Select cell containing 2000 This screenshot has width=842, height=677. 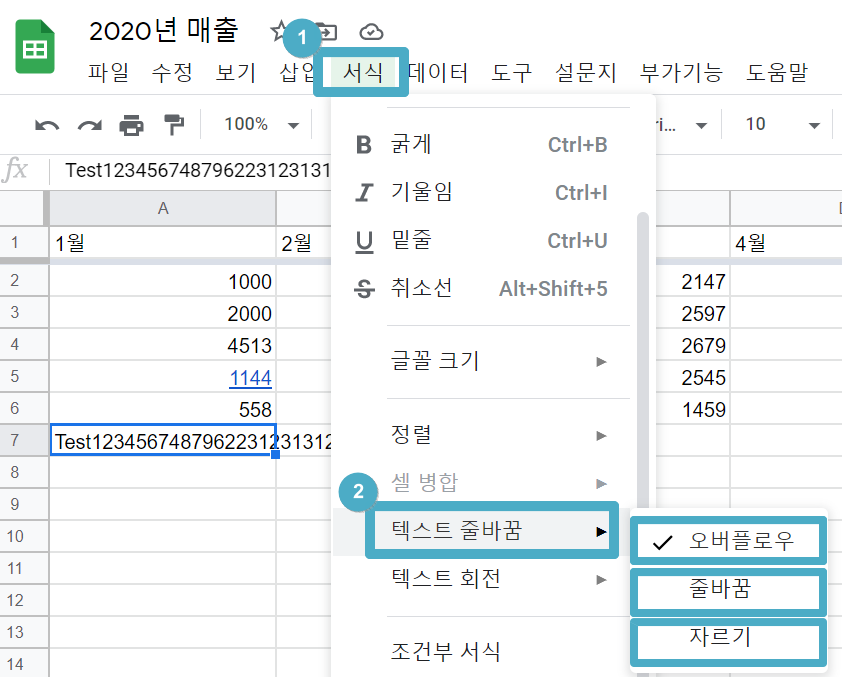coord(163,313)
